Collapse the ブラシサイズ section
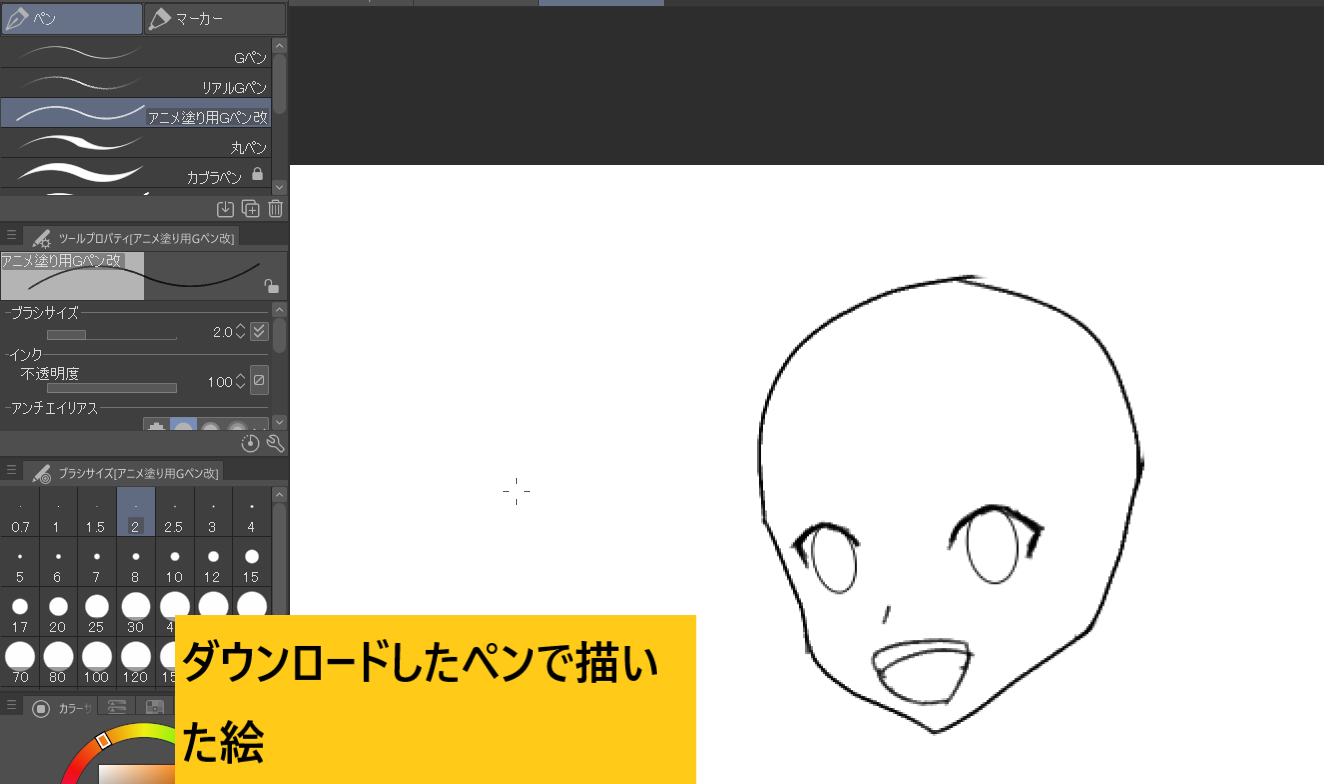The width and height of the screenshot is (1324, 784). [x=8, y=312]
